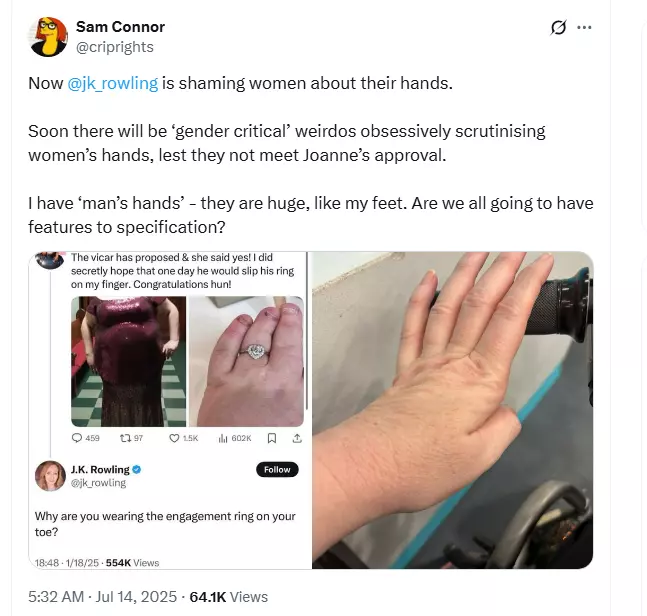The width and height of the screenshot is (647, 616).
Task: Click Sam Connor's avatar
Action: 48,37
